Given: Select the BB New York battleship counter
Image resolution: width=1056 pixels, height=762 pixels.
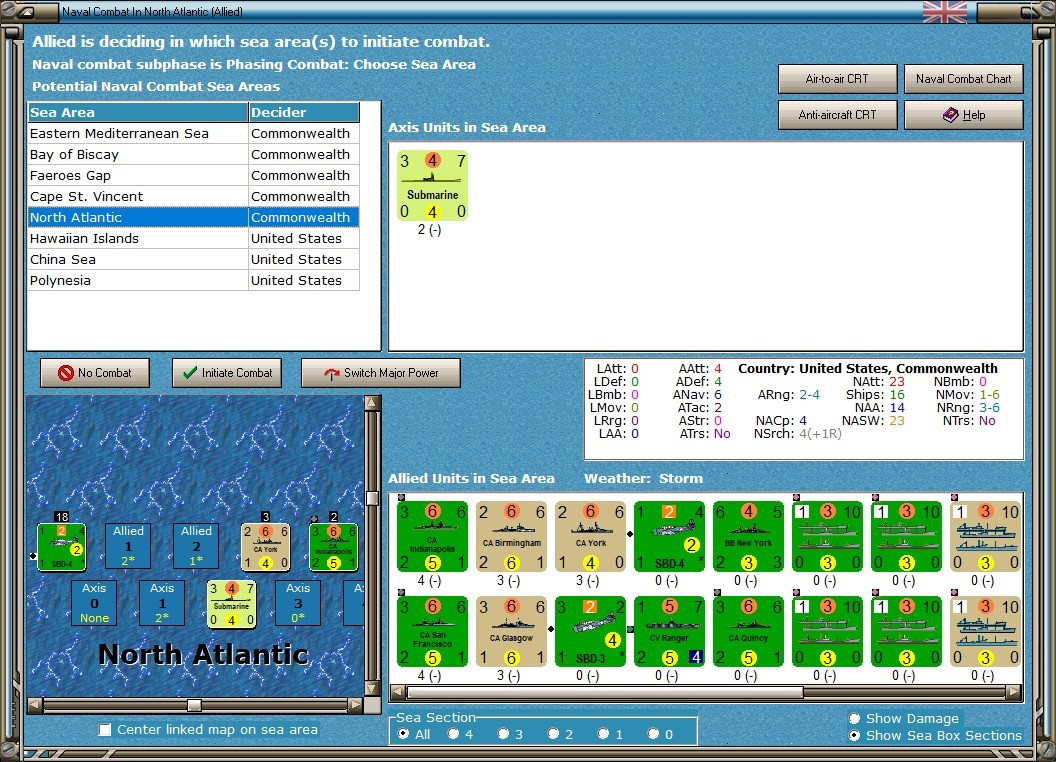Looking at the screenshot, I should pyautogui.click(x=748, y=536).
